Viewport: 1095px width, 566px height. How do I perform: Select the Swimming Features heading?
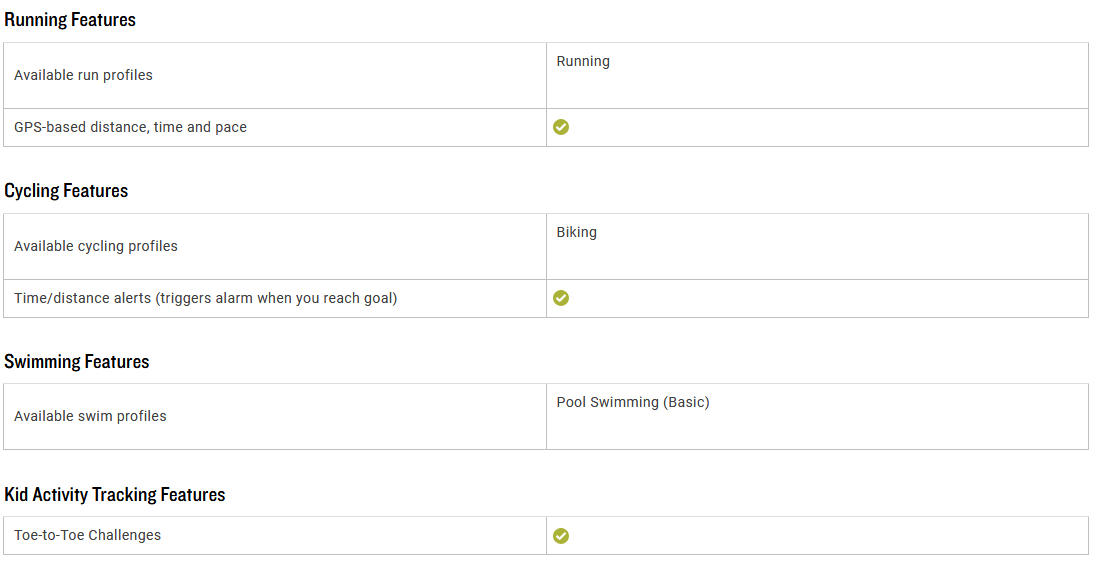[x=77, y=361]
